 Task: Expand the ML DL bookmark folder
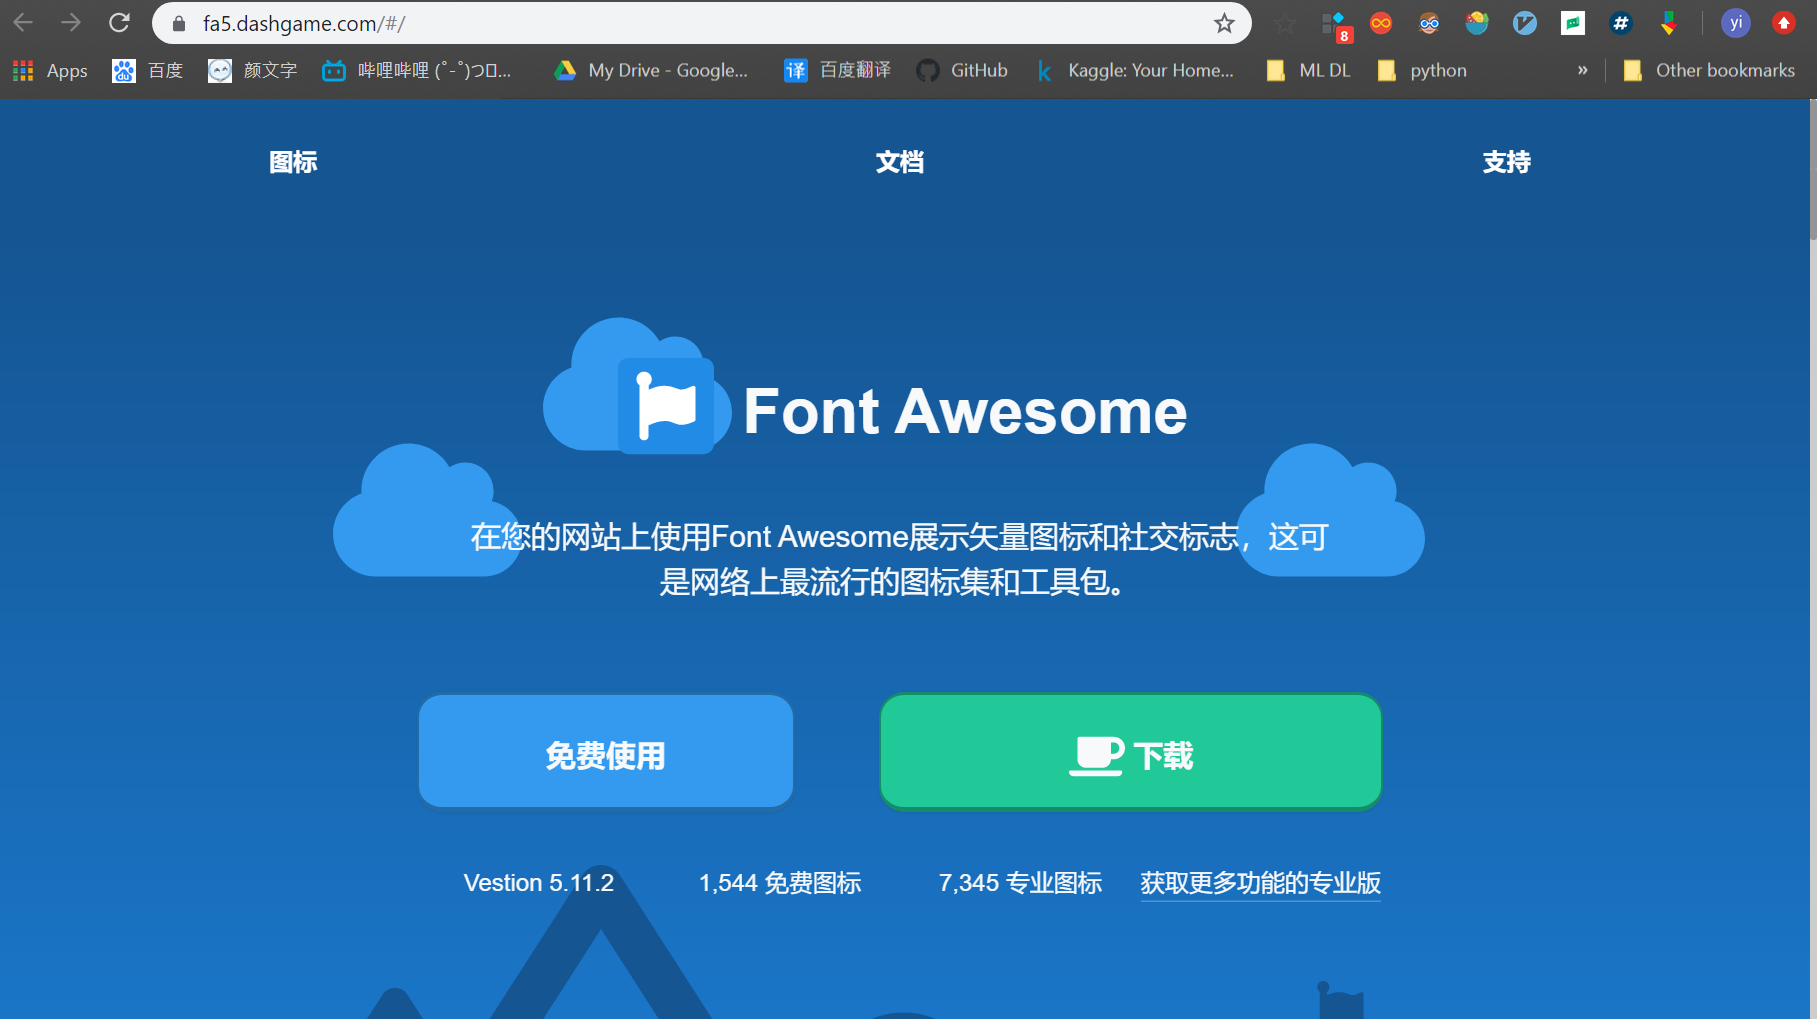point(1308,70)
